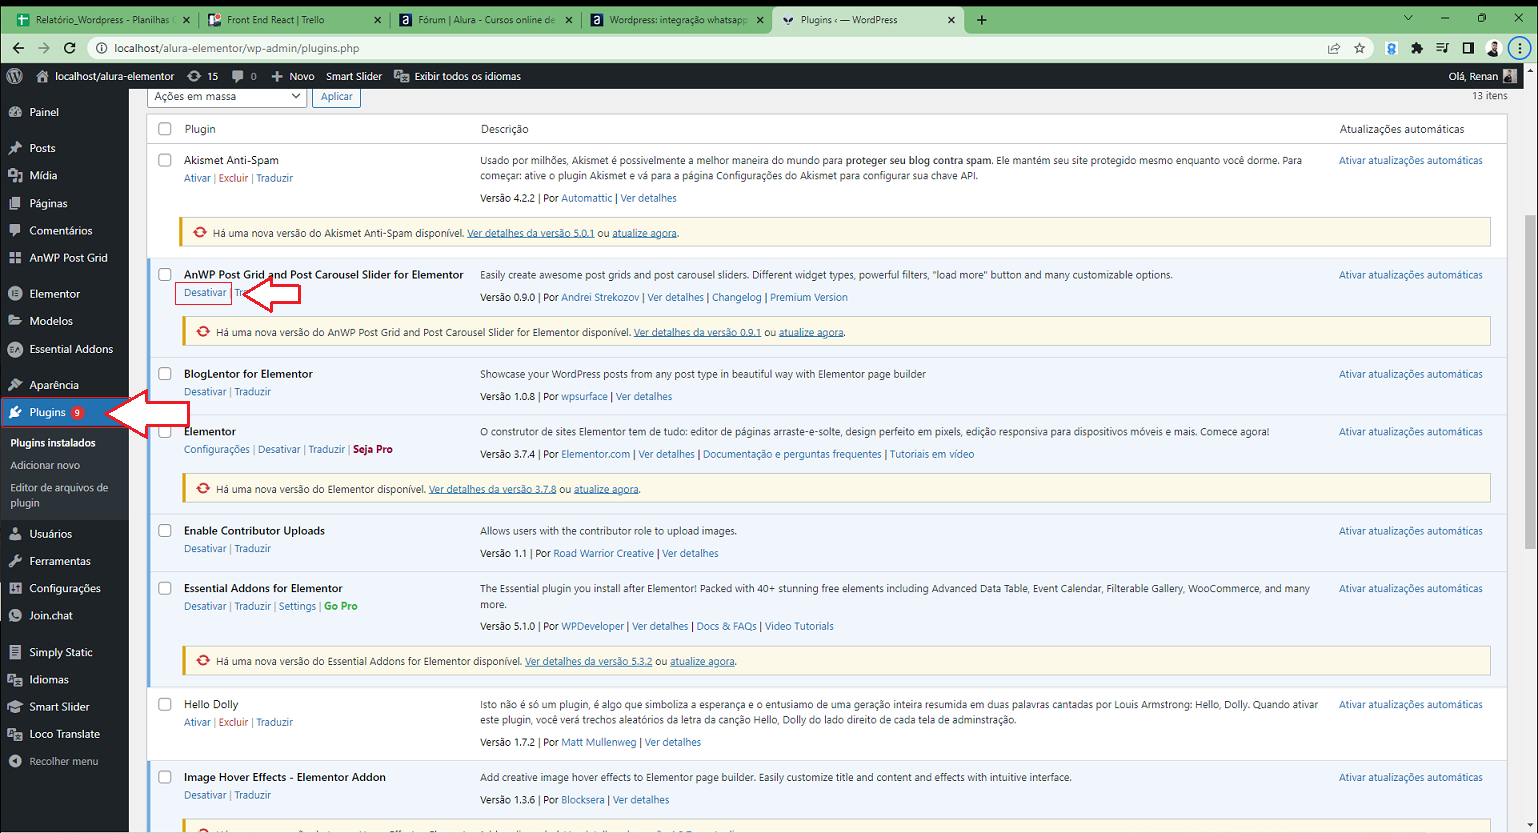Open Ver detalhes da versão 5.3.2 link
The height and width of the screenshot is (833, 1538).
pyautogui.click(x=588, y=661)
